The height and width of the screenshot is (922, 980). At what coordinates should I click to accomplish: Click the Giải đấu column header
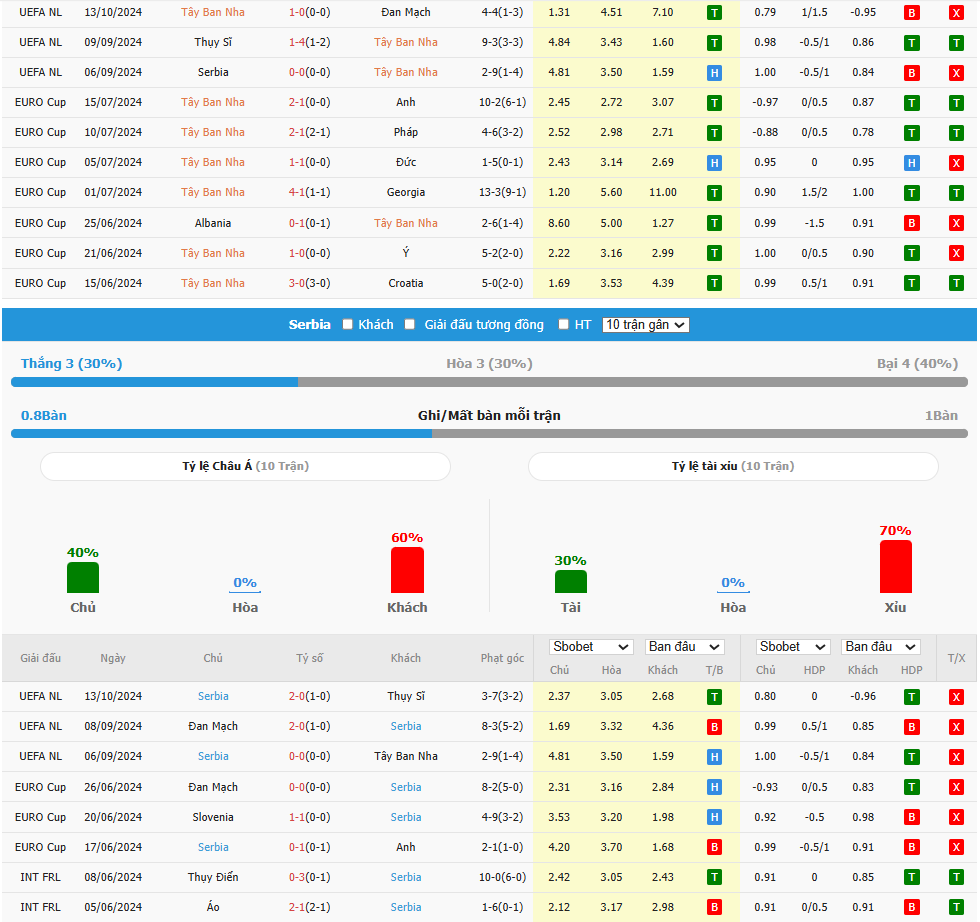(41, 658)
